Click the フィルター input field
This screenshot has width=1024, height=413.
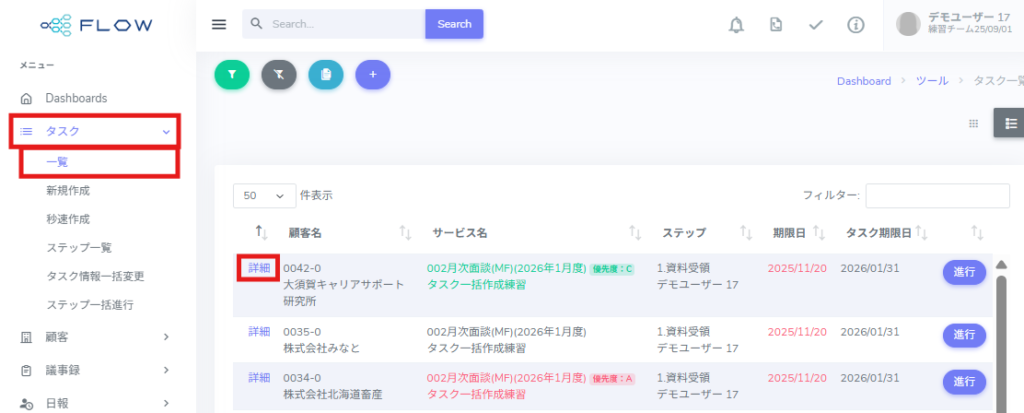pyautogui.click(x=937, y=196)
